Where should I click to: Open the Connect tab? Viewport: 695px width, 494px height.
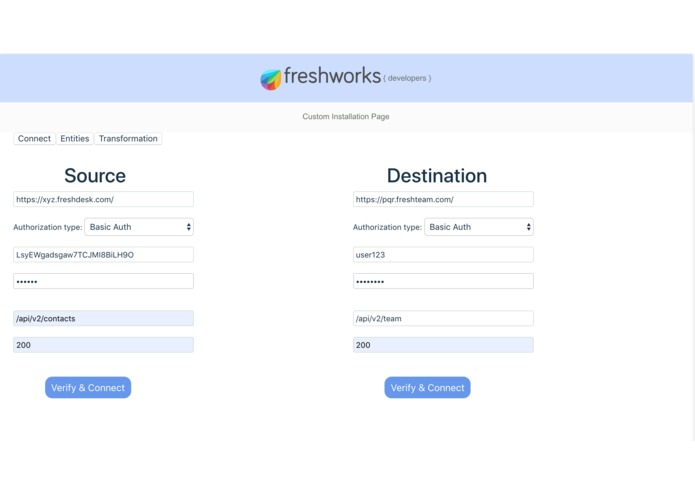(x=34, y=139)
